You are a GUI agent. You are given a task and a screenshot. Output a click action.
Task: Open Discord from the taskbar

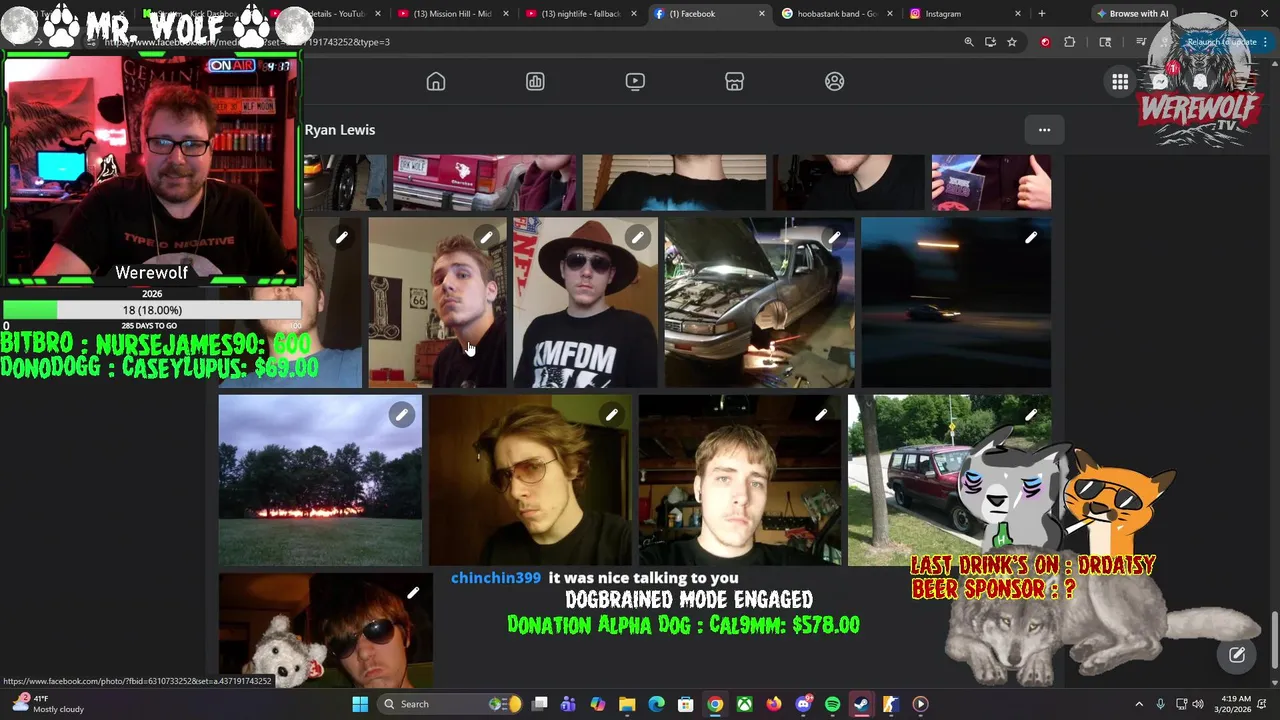(x=803, y=704)
